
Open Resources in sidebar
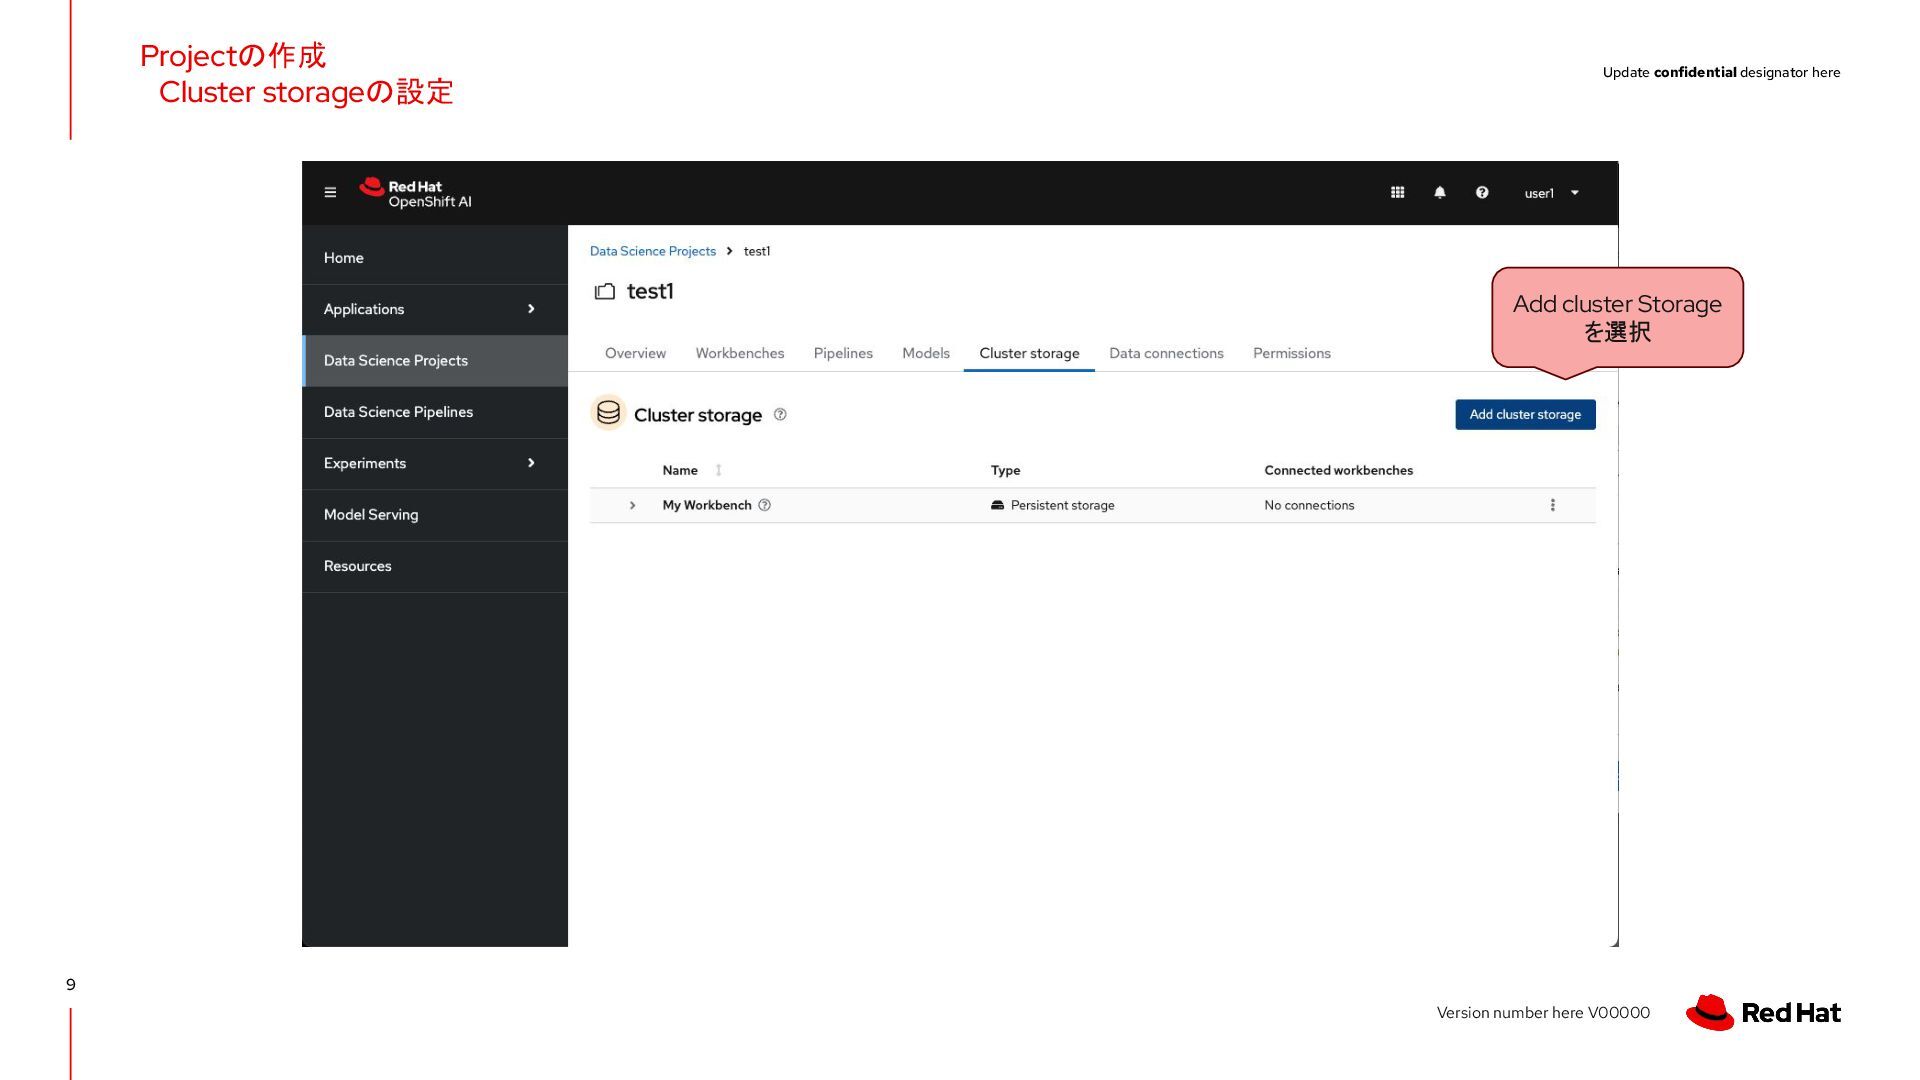pos(435,566)
